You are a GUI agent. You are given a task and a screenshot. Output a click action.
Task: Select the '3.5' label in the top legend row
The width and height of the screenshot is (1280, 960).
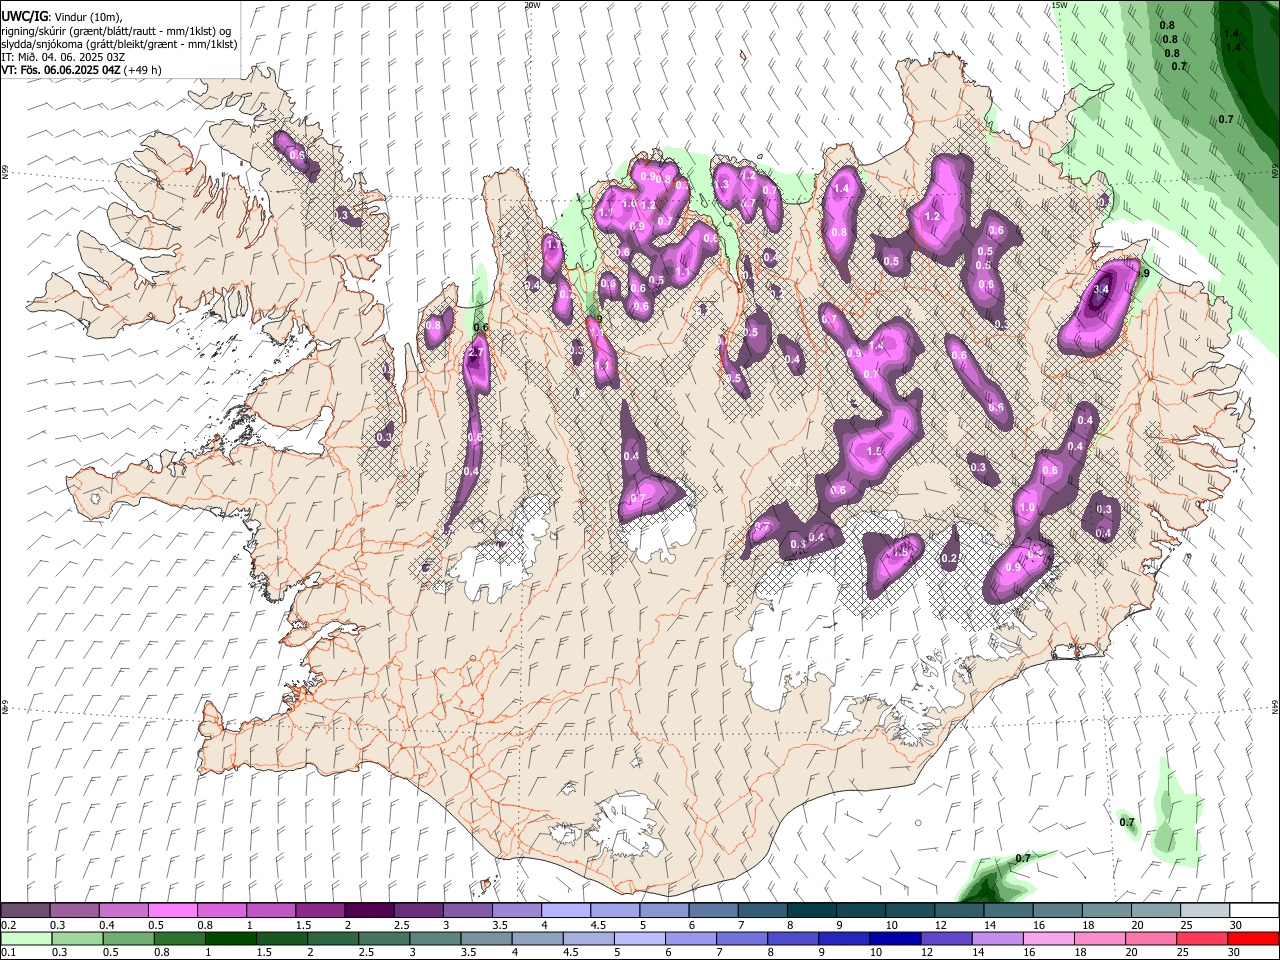click(500, 925)
